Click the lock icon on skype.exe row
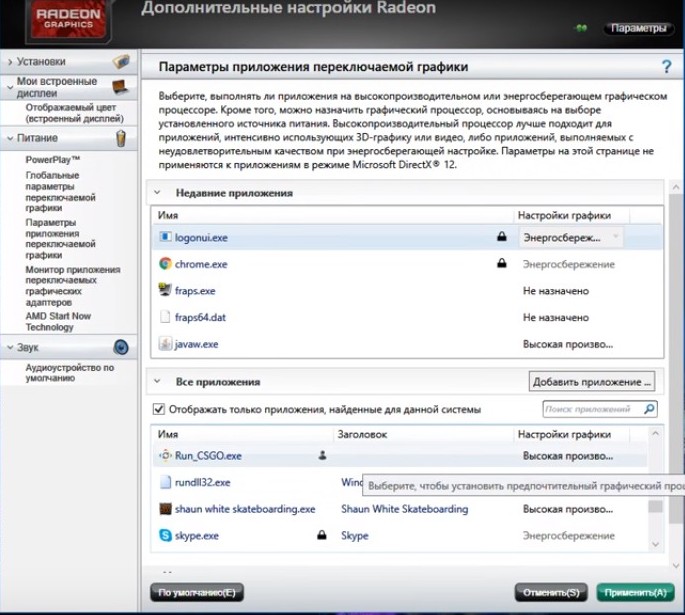This screenshot has width=685, height=615. pyautogui.click(x=322, y=535)
